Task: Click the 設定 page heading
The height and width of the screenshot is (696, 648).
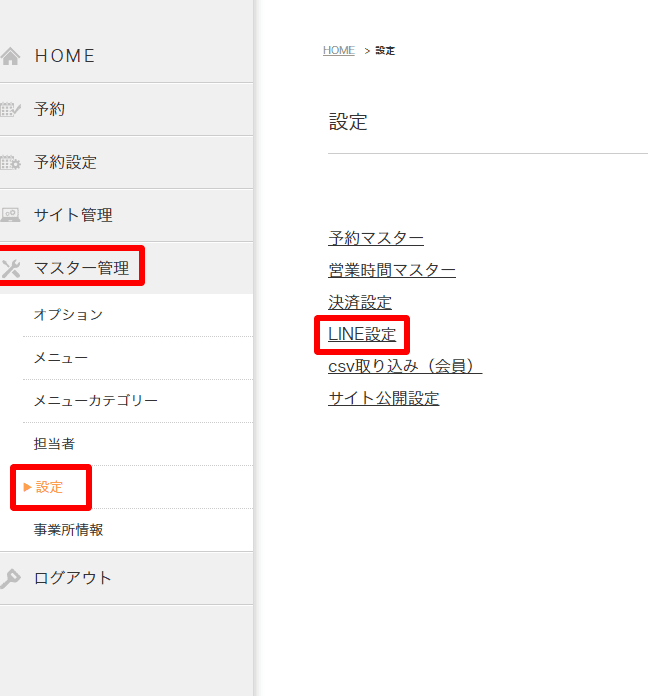Action: tap(348, 122)
